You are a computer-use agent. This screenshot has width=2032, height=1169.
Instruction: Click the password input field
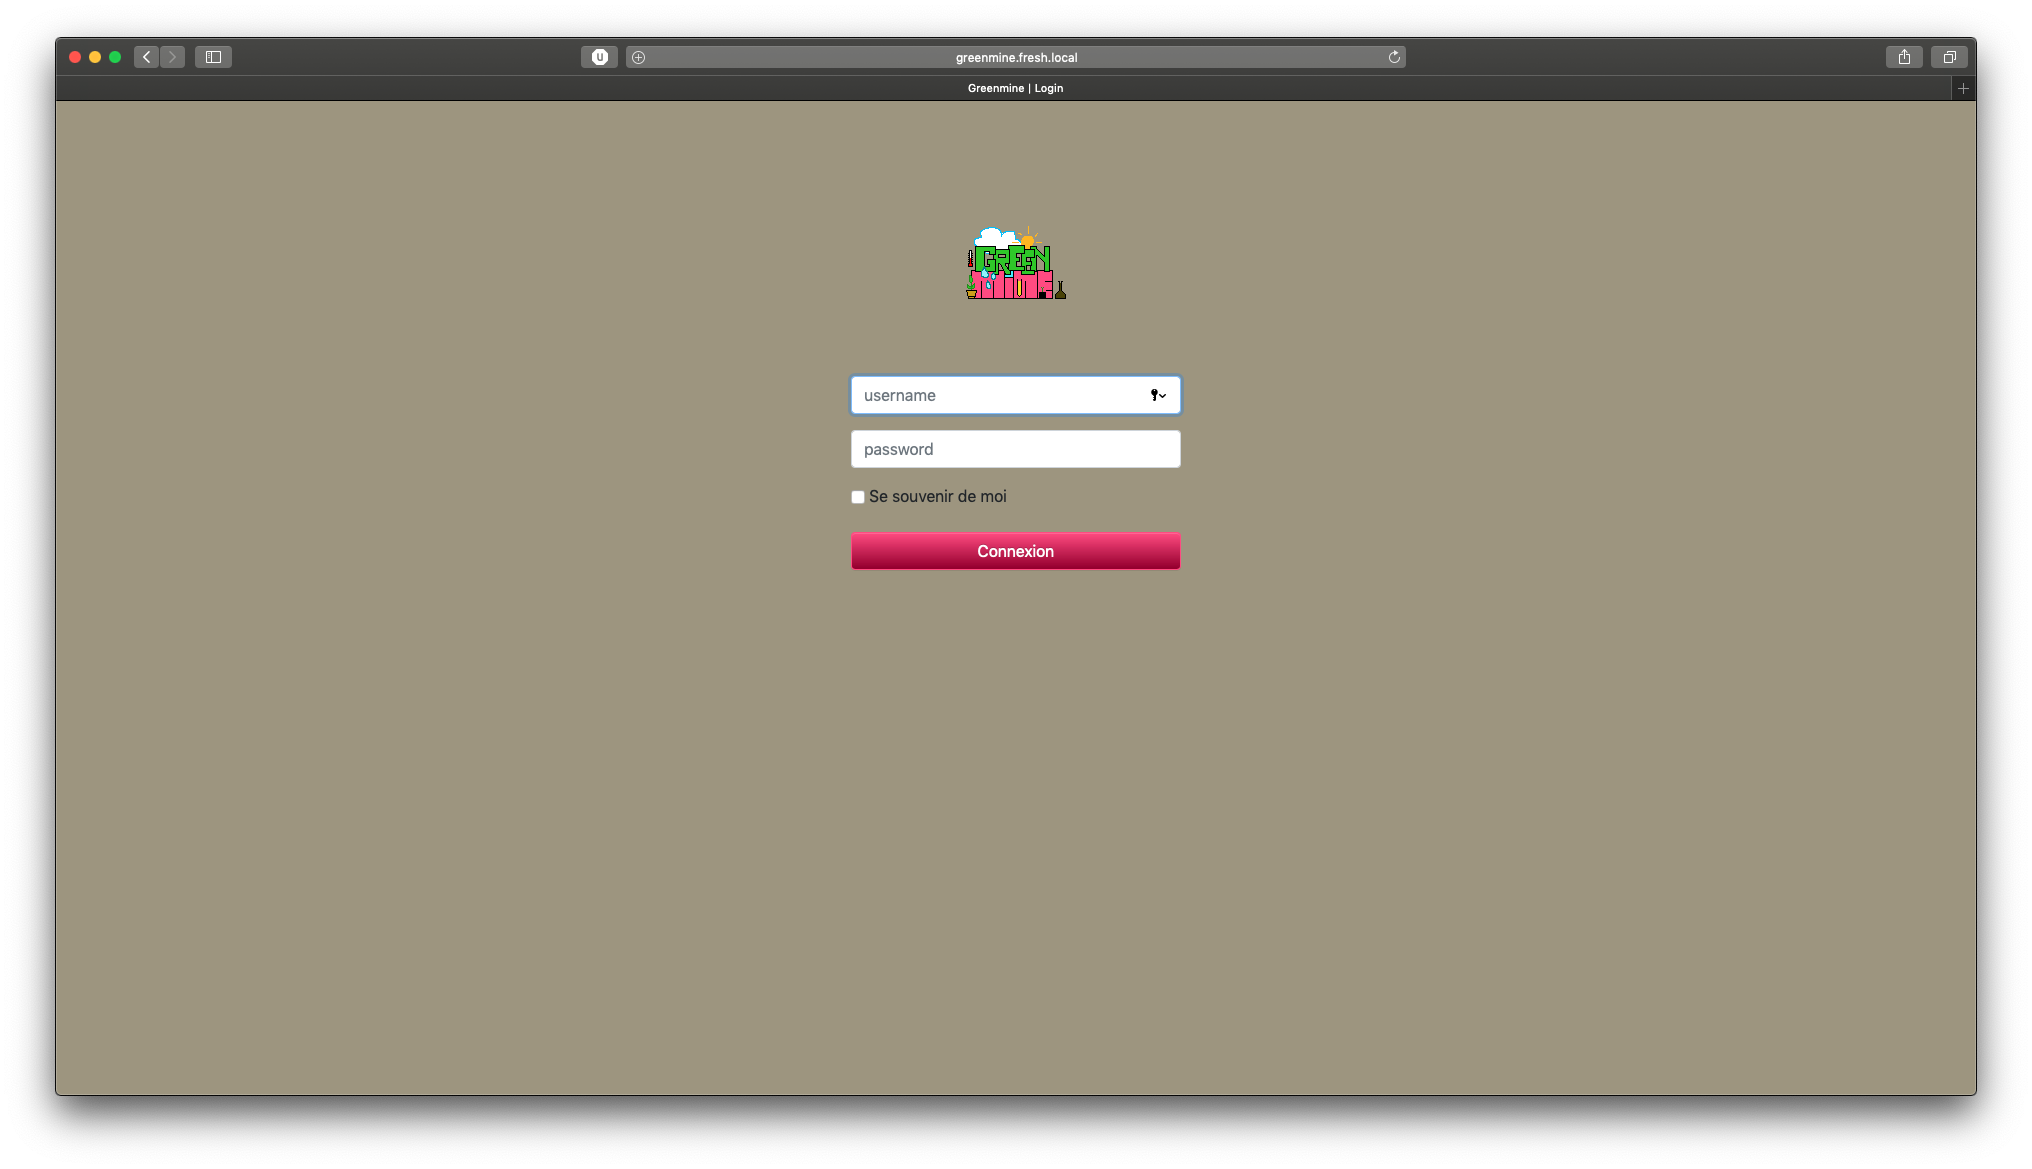click(1015, 449)
